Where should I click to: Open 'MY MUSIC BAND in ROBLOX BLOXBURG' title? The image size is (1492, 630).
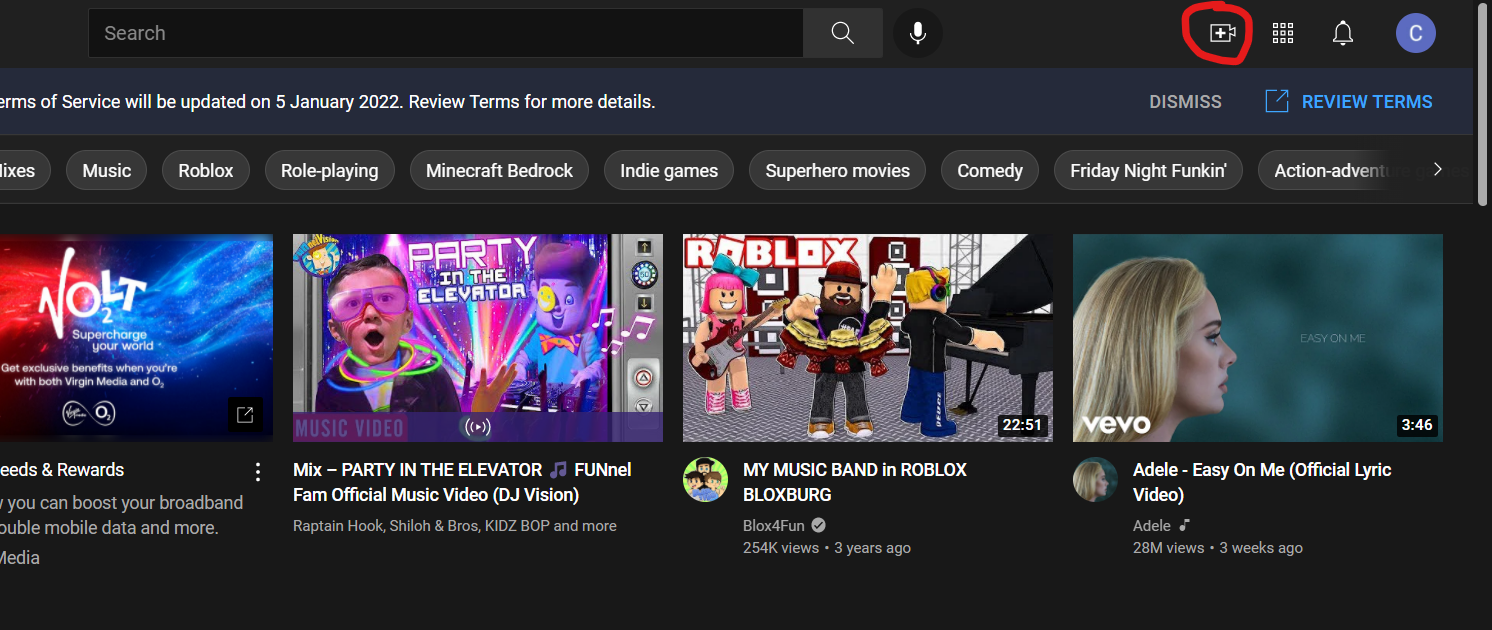click(855, 482)
